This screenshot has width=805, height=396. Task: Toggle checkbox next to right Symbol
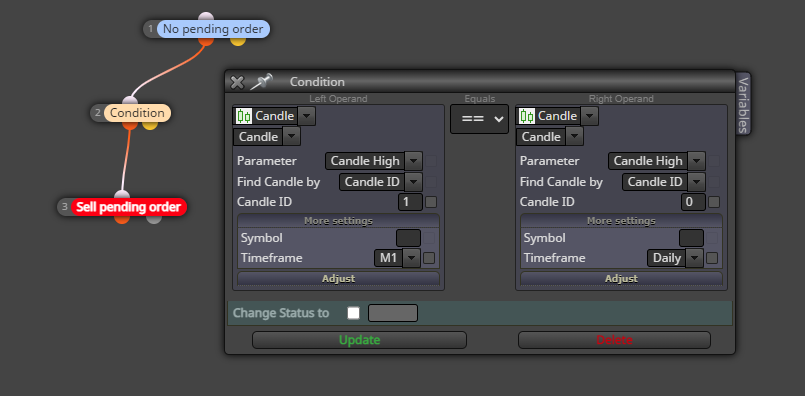[x=712, y=238]
